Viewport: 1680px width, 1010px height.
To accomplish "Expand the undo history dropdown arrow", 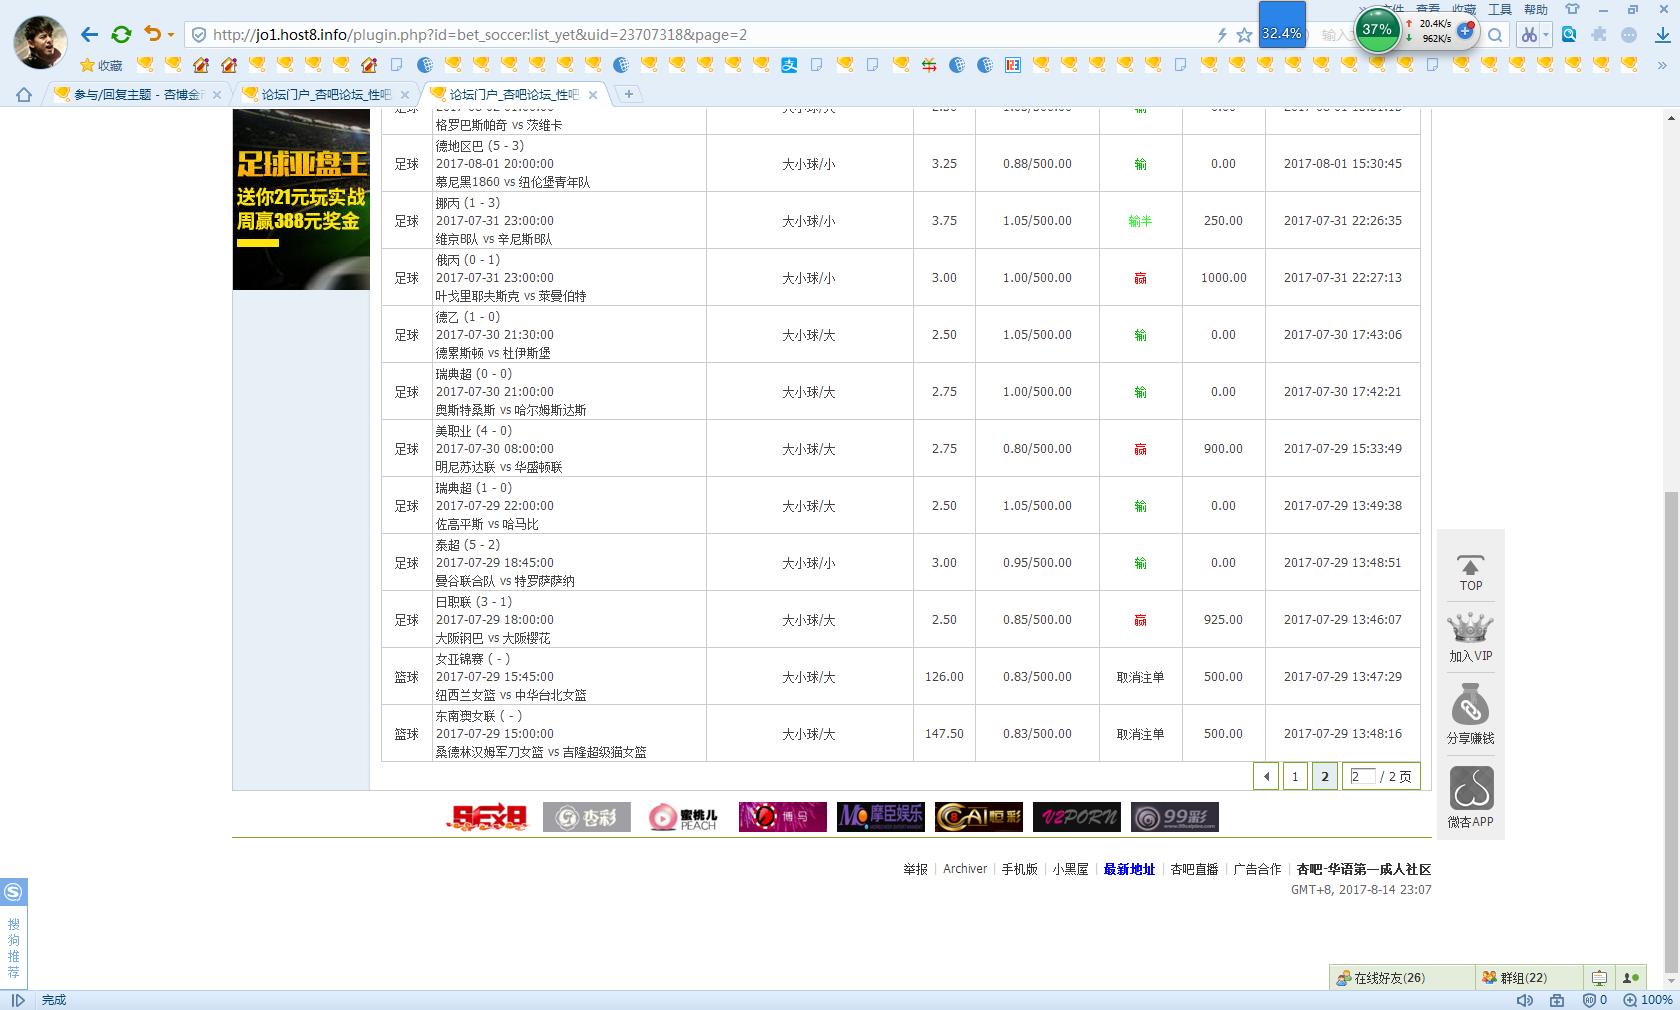I will pyautogui.click(x=171, y=35).
